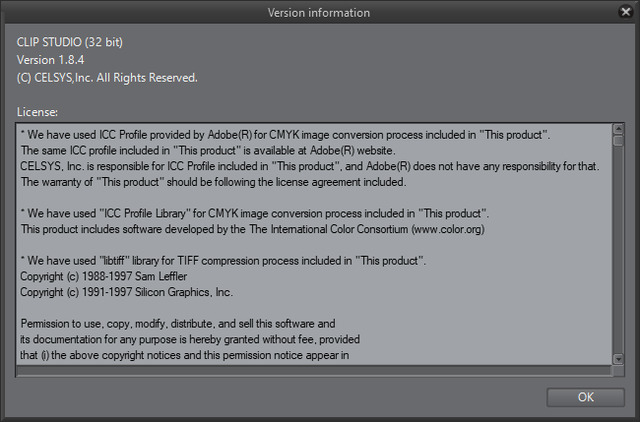Click the "CLIP STUDIO (32 bit)" text
This screenshot has height=422, width=640.
pyautogui.click(x=70, y=42)
